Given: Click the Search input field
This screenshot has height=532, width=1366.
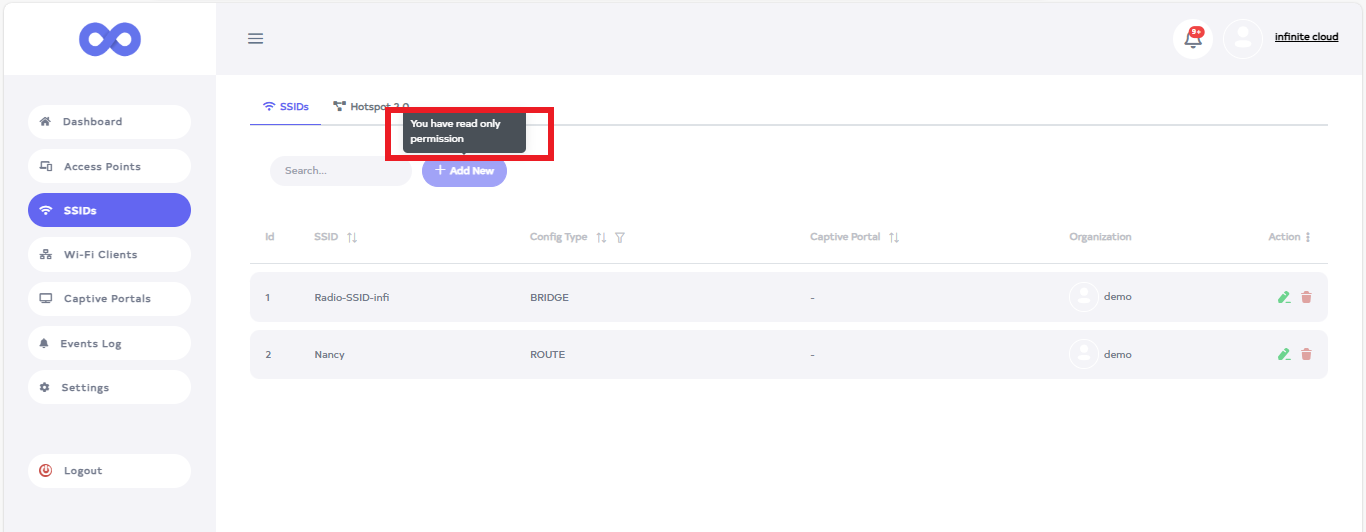Looking at the screenshot, I should (340, 171).
